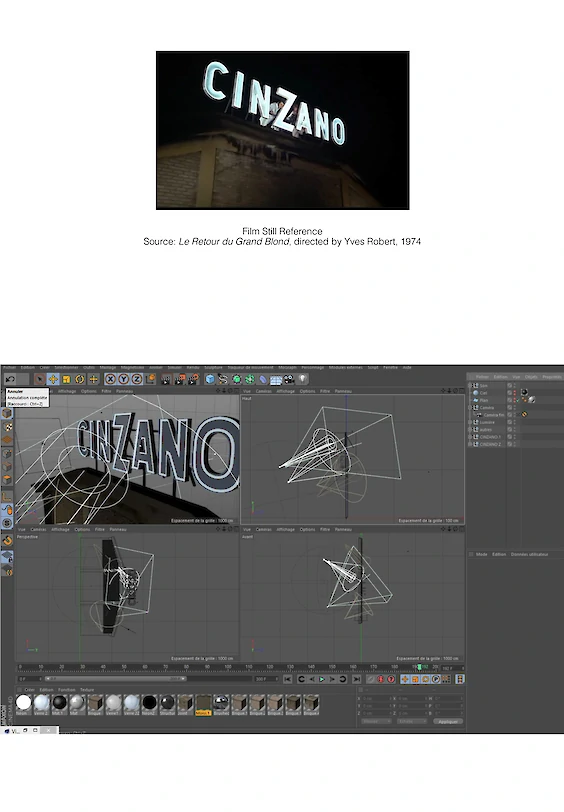Jump to the start of the animation
Image resolution: width=564 pixels, height=812 pixels.
287,679
